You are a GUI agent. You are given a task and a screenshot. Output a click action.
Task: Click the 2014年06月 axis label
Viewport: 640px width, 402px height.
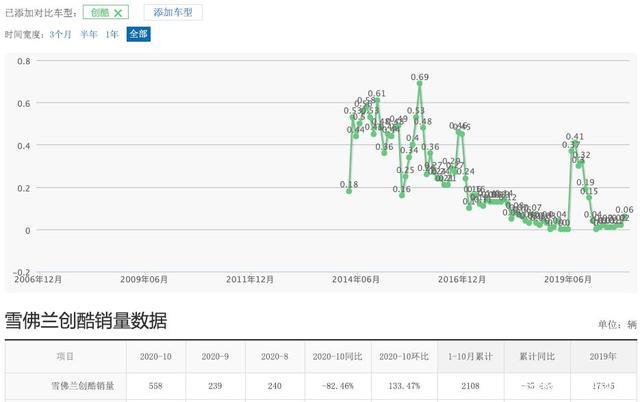click(356, 280)
